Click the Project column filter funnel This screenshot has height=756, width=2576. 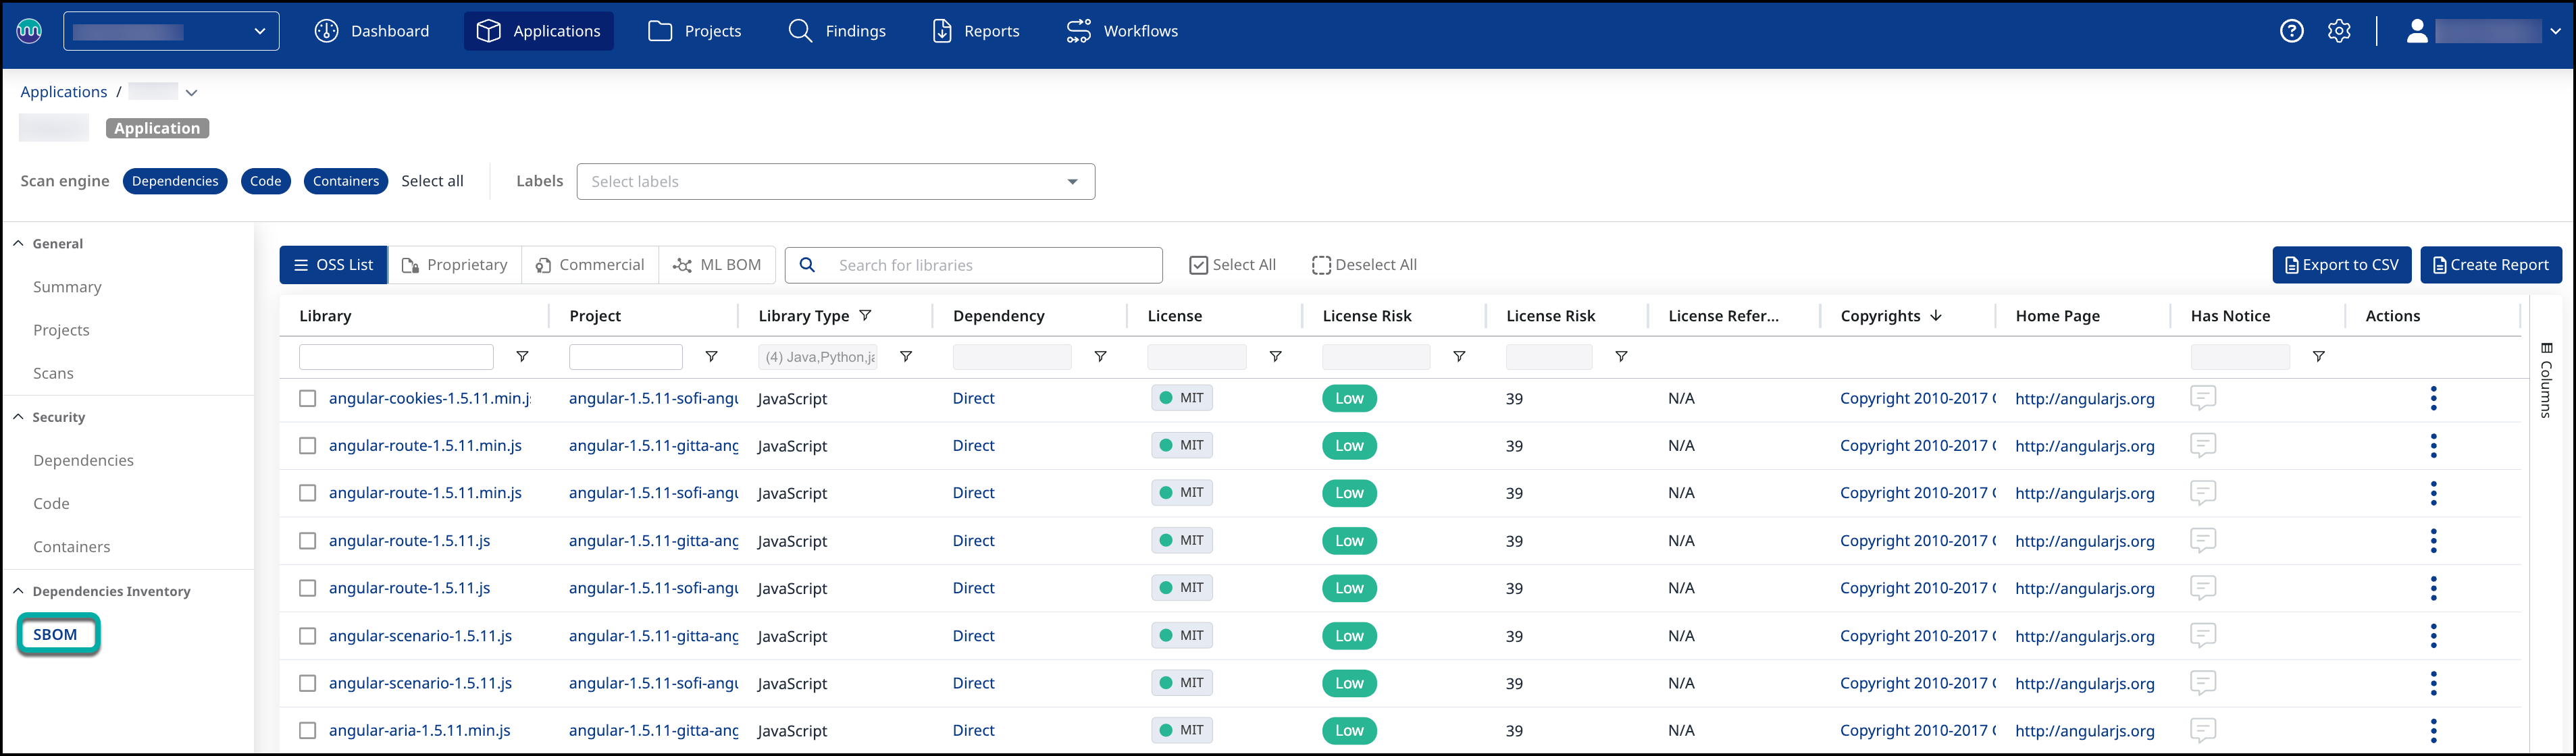pyautogui.click(x=711, y=356)
